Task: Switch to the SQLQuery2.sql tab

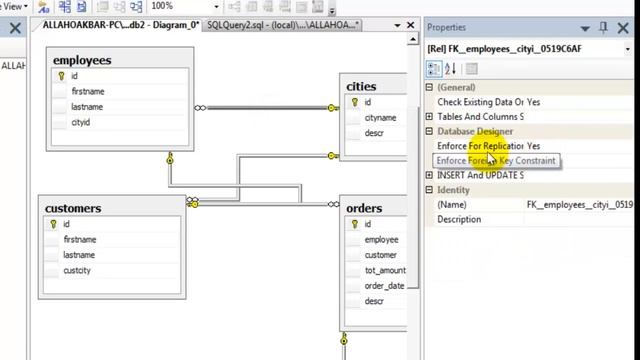Action: pyautogui.click(x=282, y=25)
